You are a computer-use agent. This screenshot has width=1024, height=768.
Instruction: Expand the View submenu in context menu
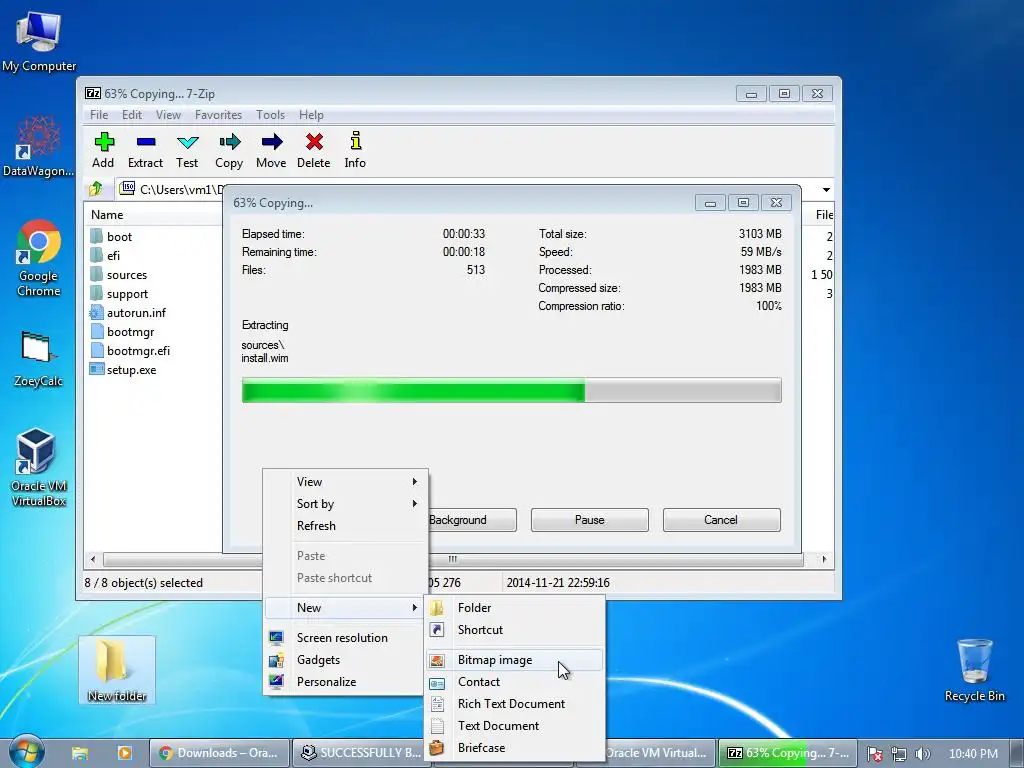[x=346, y=481]
